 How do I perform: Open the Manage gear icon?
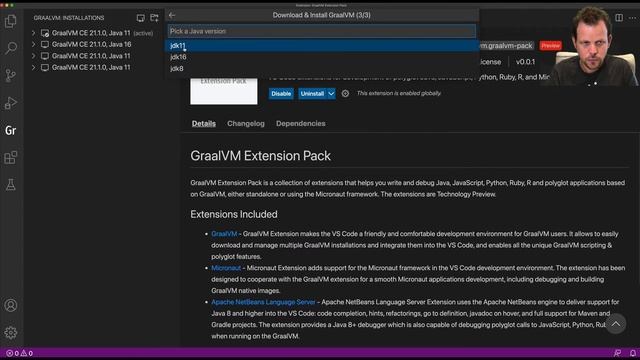click(11, 333)
